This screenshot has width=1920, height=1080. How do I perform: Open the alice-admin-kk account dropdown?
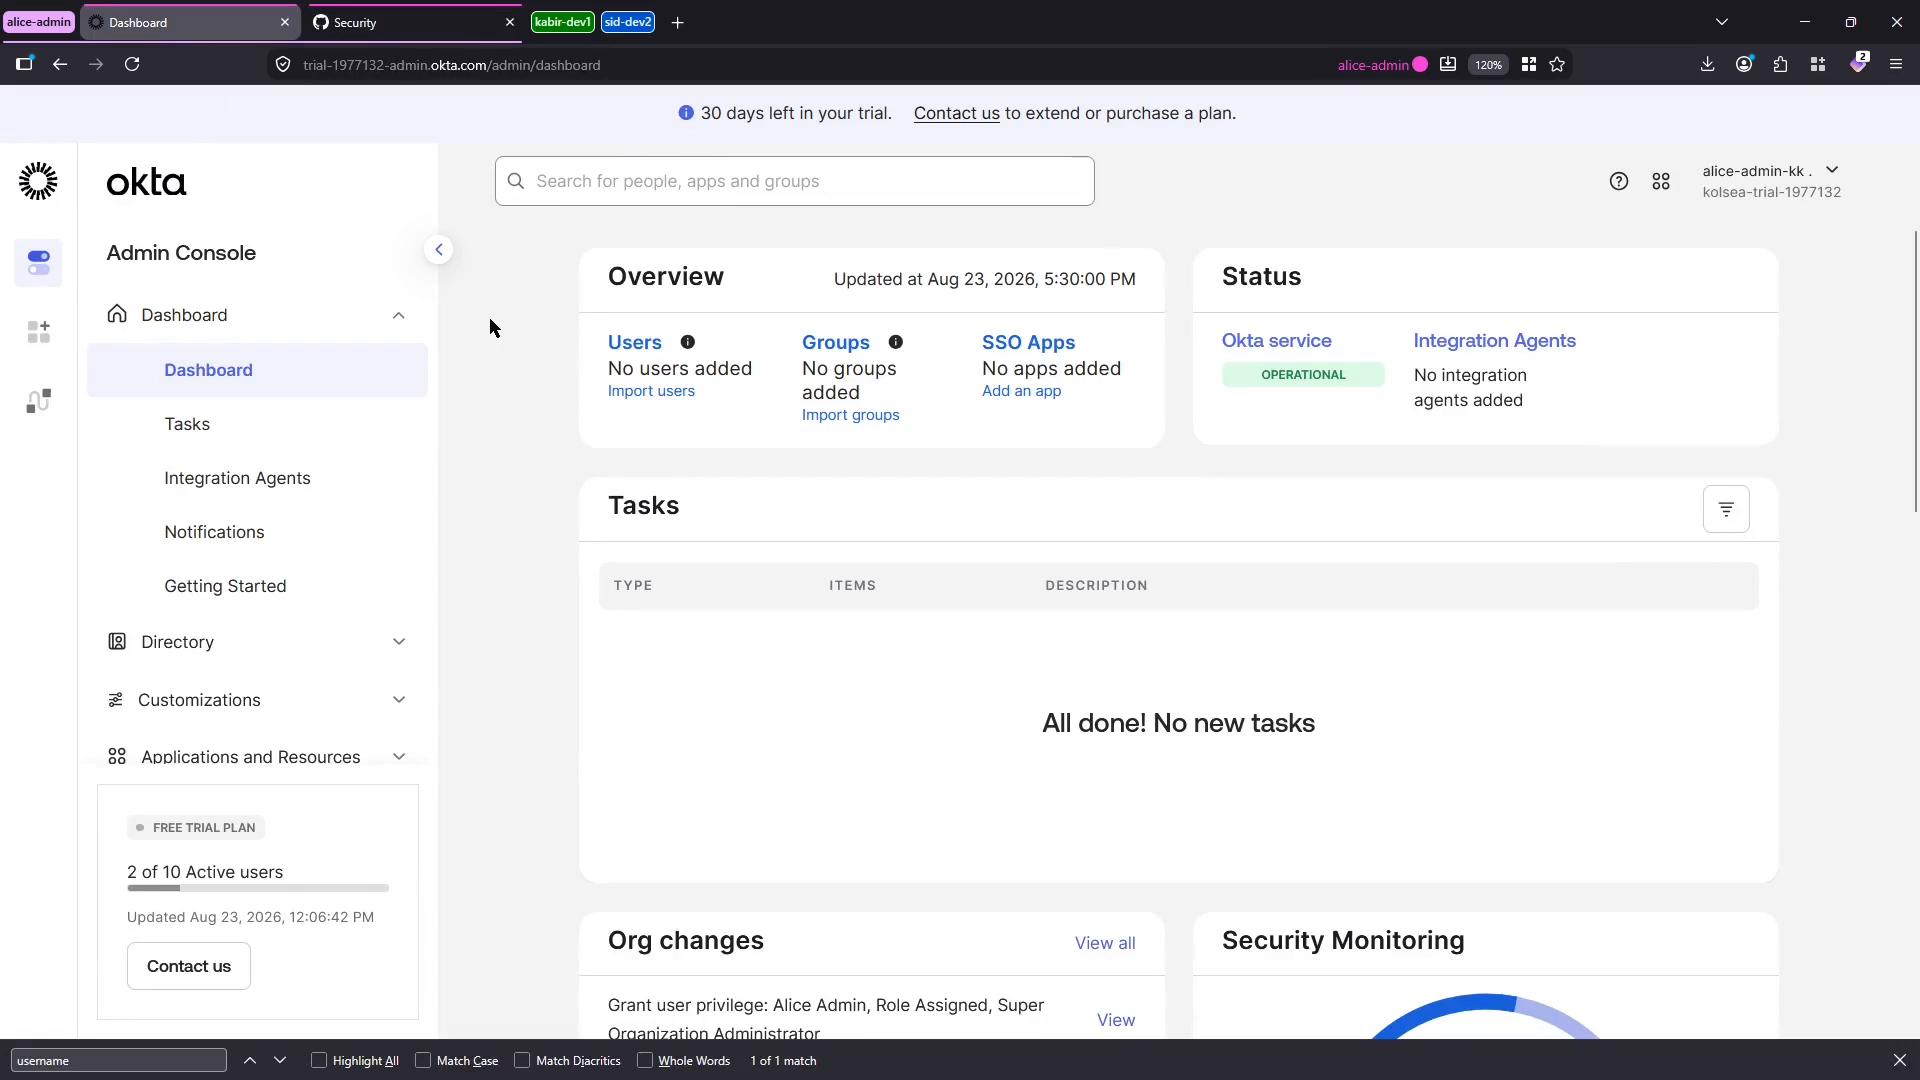tap(1771, 181)
